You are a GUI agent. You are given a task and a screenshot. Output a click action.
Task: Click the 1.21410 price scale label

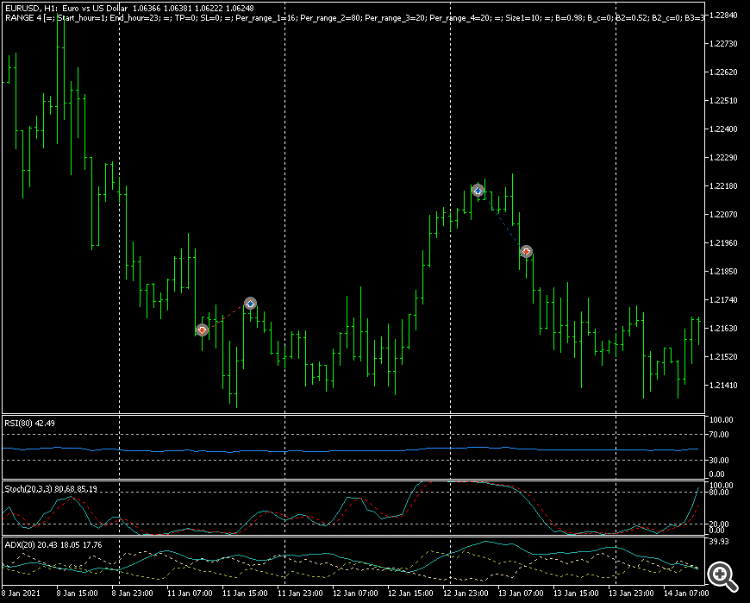722,385
